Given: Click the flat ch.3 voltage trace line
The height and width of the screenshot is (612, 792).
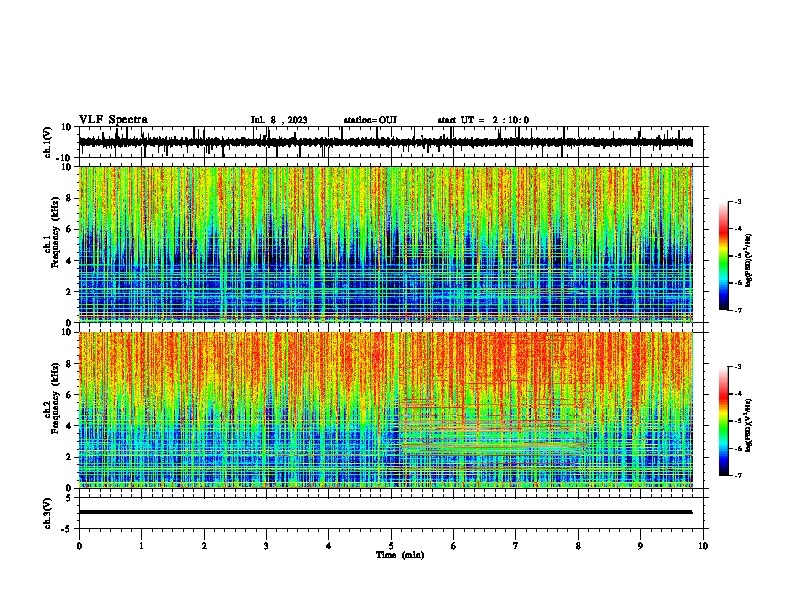Looking at the screenshot, I should pos(385,512).
